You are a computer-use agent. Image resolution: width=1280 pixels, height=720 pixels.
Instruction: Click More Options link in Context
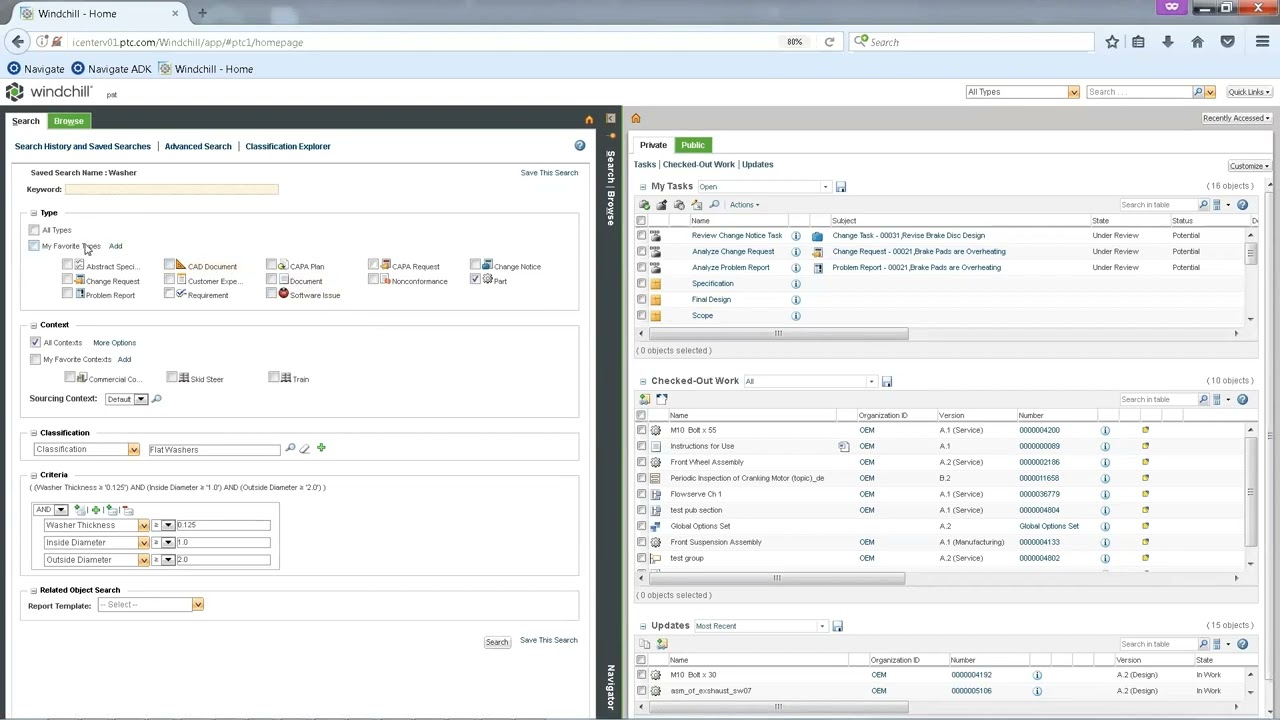pyautogui.click(x=114, y=343)
